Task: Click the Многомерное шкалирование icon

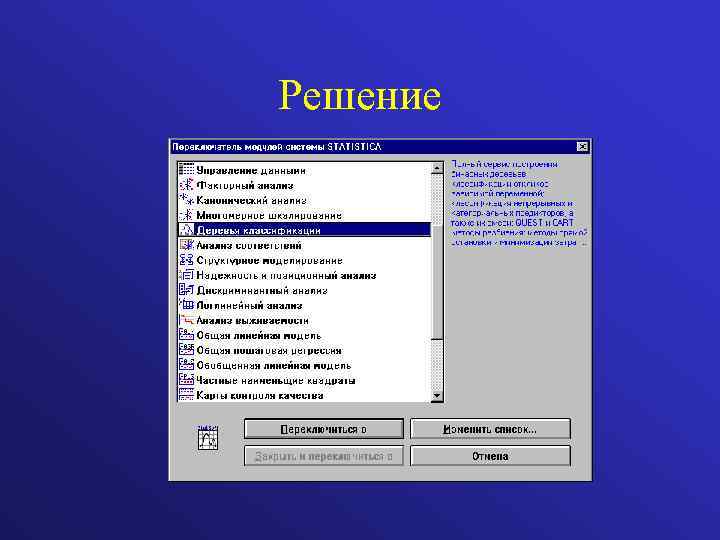Action: pyautogui.click(x=186, y=215)
